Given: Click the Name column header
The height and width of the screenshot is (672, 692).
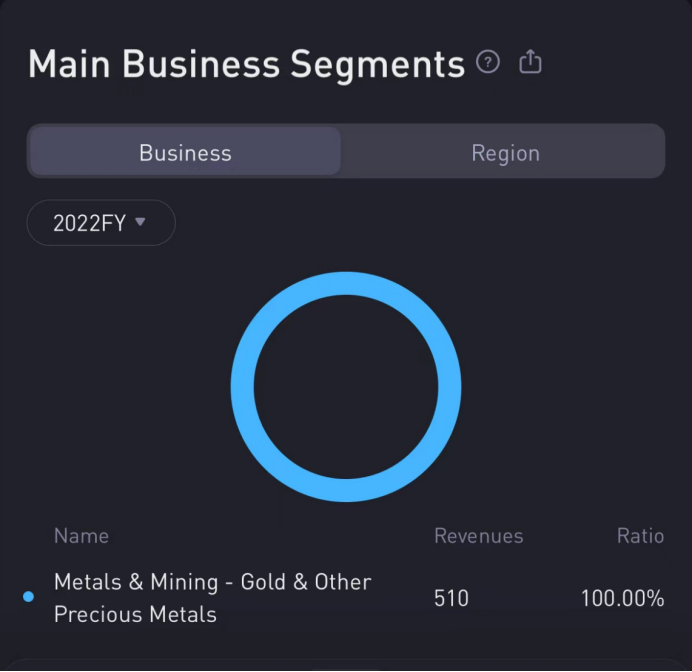Looking at the screenshot, I should [x=81, y=536].
